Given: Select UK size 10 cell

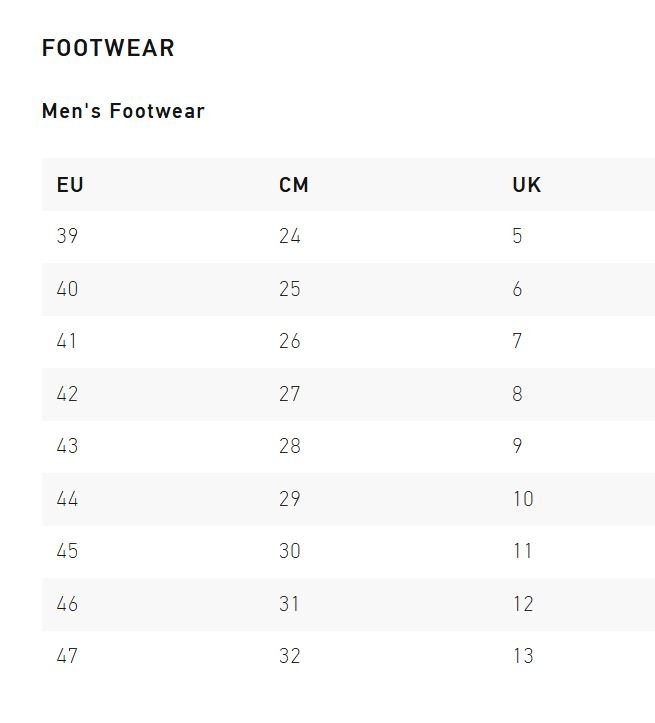Looking at the screenshot, I should click(x=523, y=499).
